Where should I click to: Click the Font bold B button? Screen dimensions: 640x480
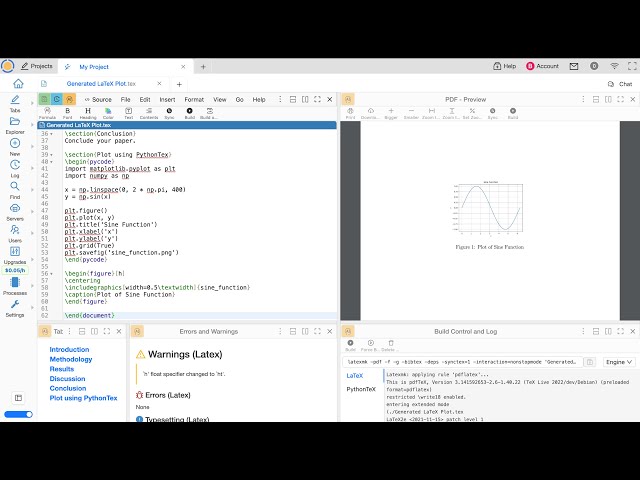(67, 113)
